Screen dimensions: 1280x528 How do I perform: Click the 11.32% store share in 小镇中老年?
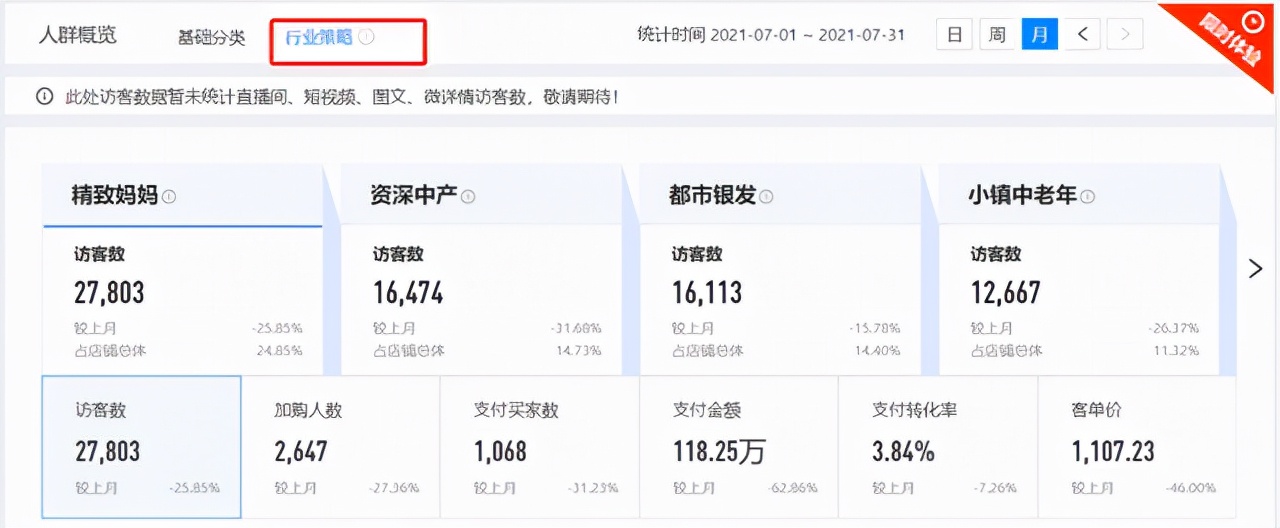[x=1176, y=350]
